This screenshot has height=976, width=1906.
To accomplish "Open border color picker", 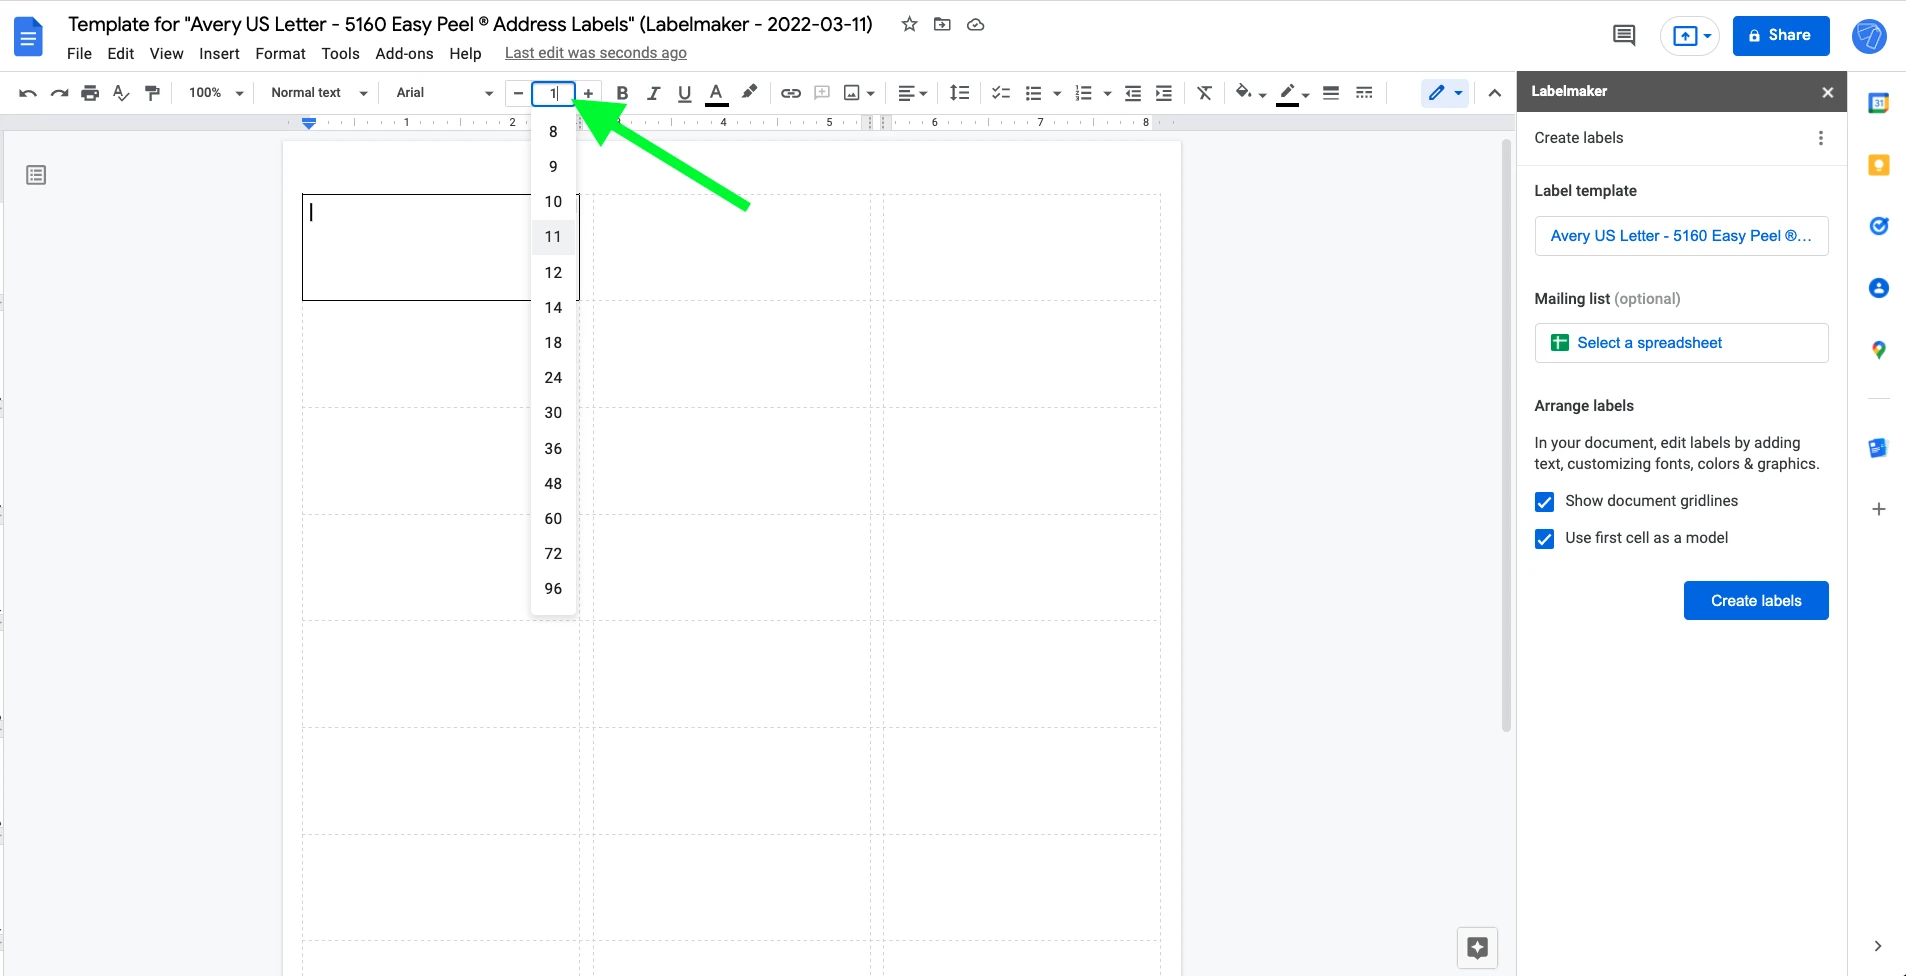I will pos(1294,93).
